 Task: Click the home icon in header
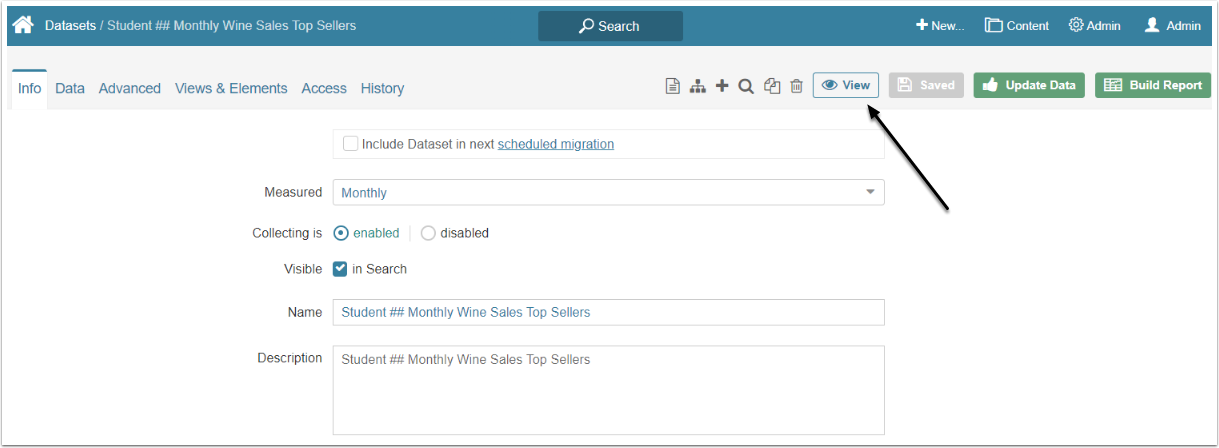23,25
